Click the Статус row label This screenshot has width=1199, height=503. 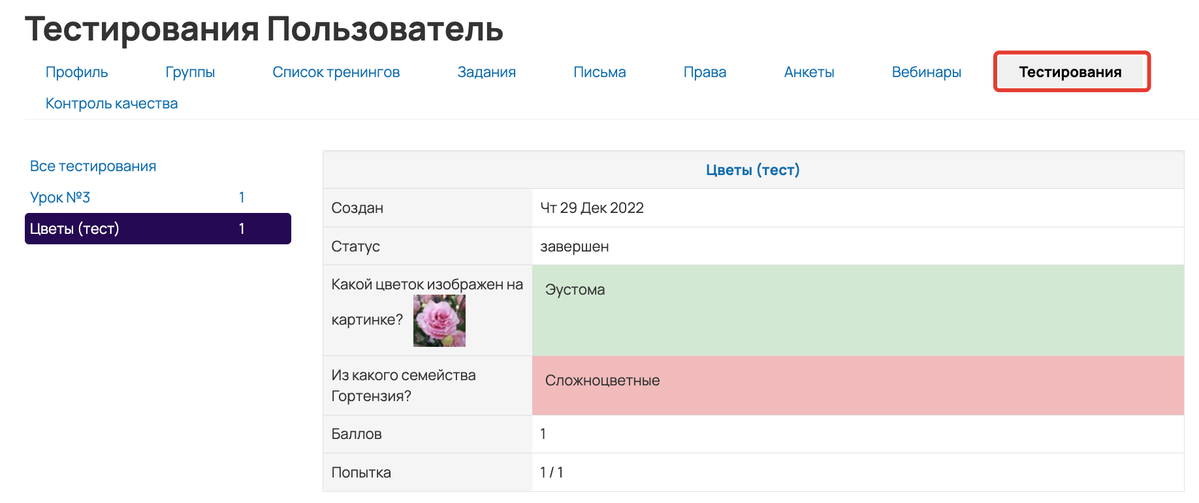356,247
